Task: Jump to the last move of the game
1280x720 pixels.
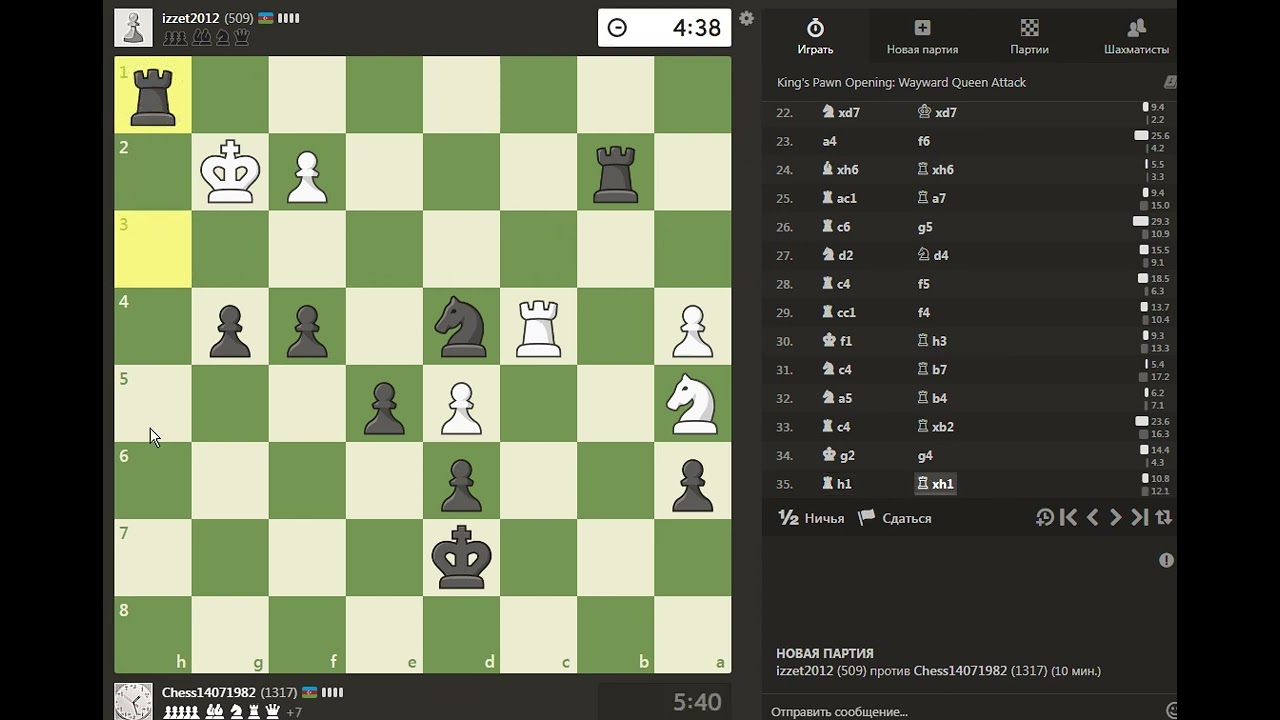Action: click(1140, 517)
